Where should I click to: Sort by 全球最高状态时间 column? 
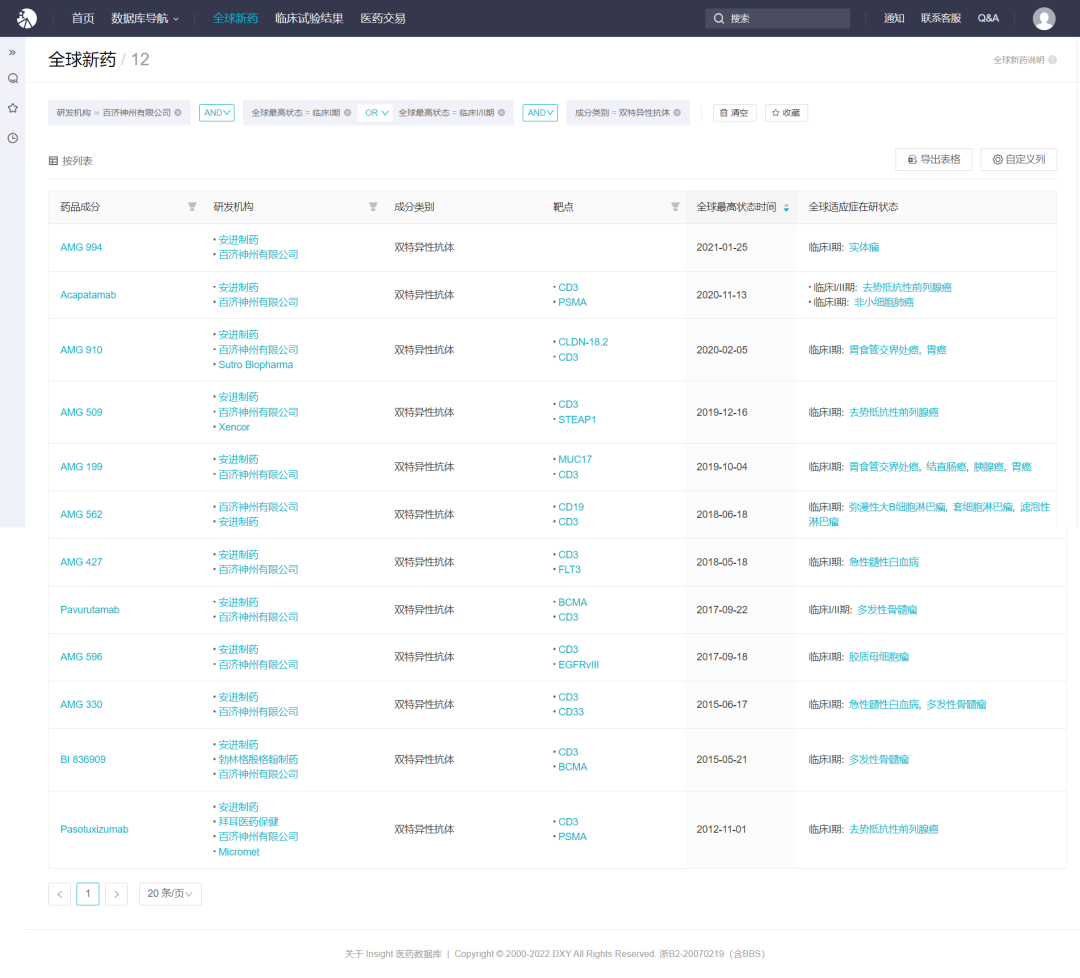pyautogui.click(x=786, y=207)
